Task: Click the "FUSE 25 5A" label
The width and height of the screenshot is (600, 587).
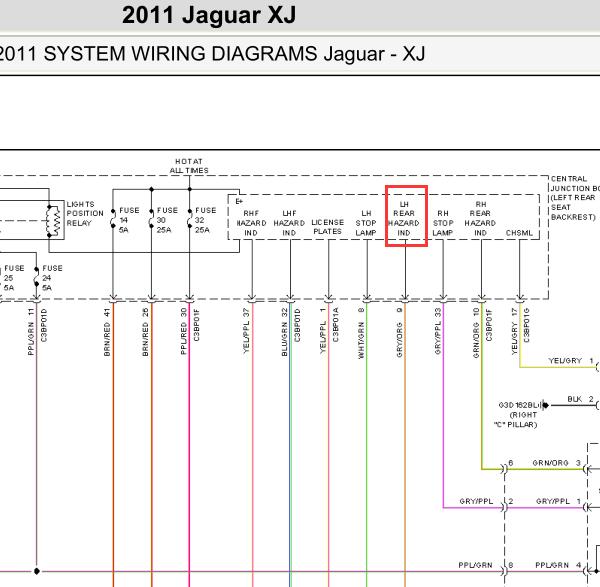Action: point(14,278)
